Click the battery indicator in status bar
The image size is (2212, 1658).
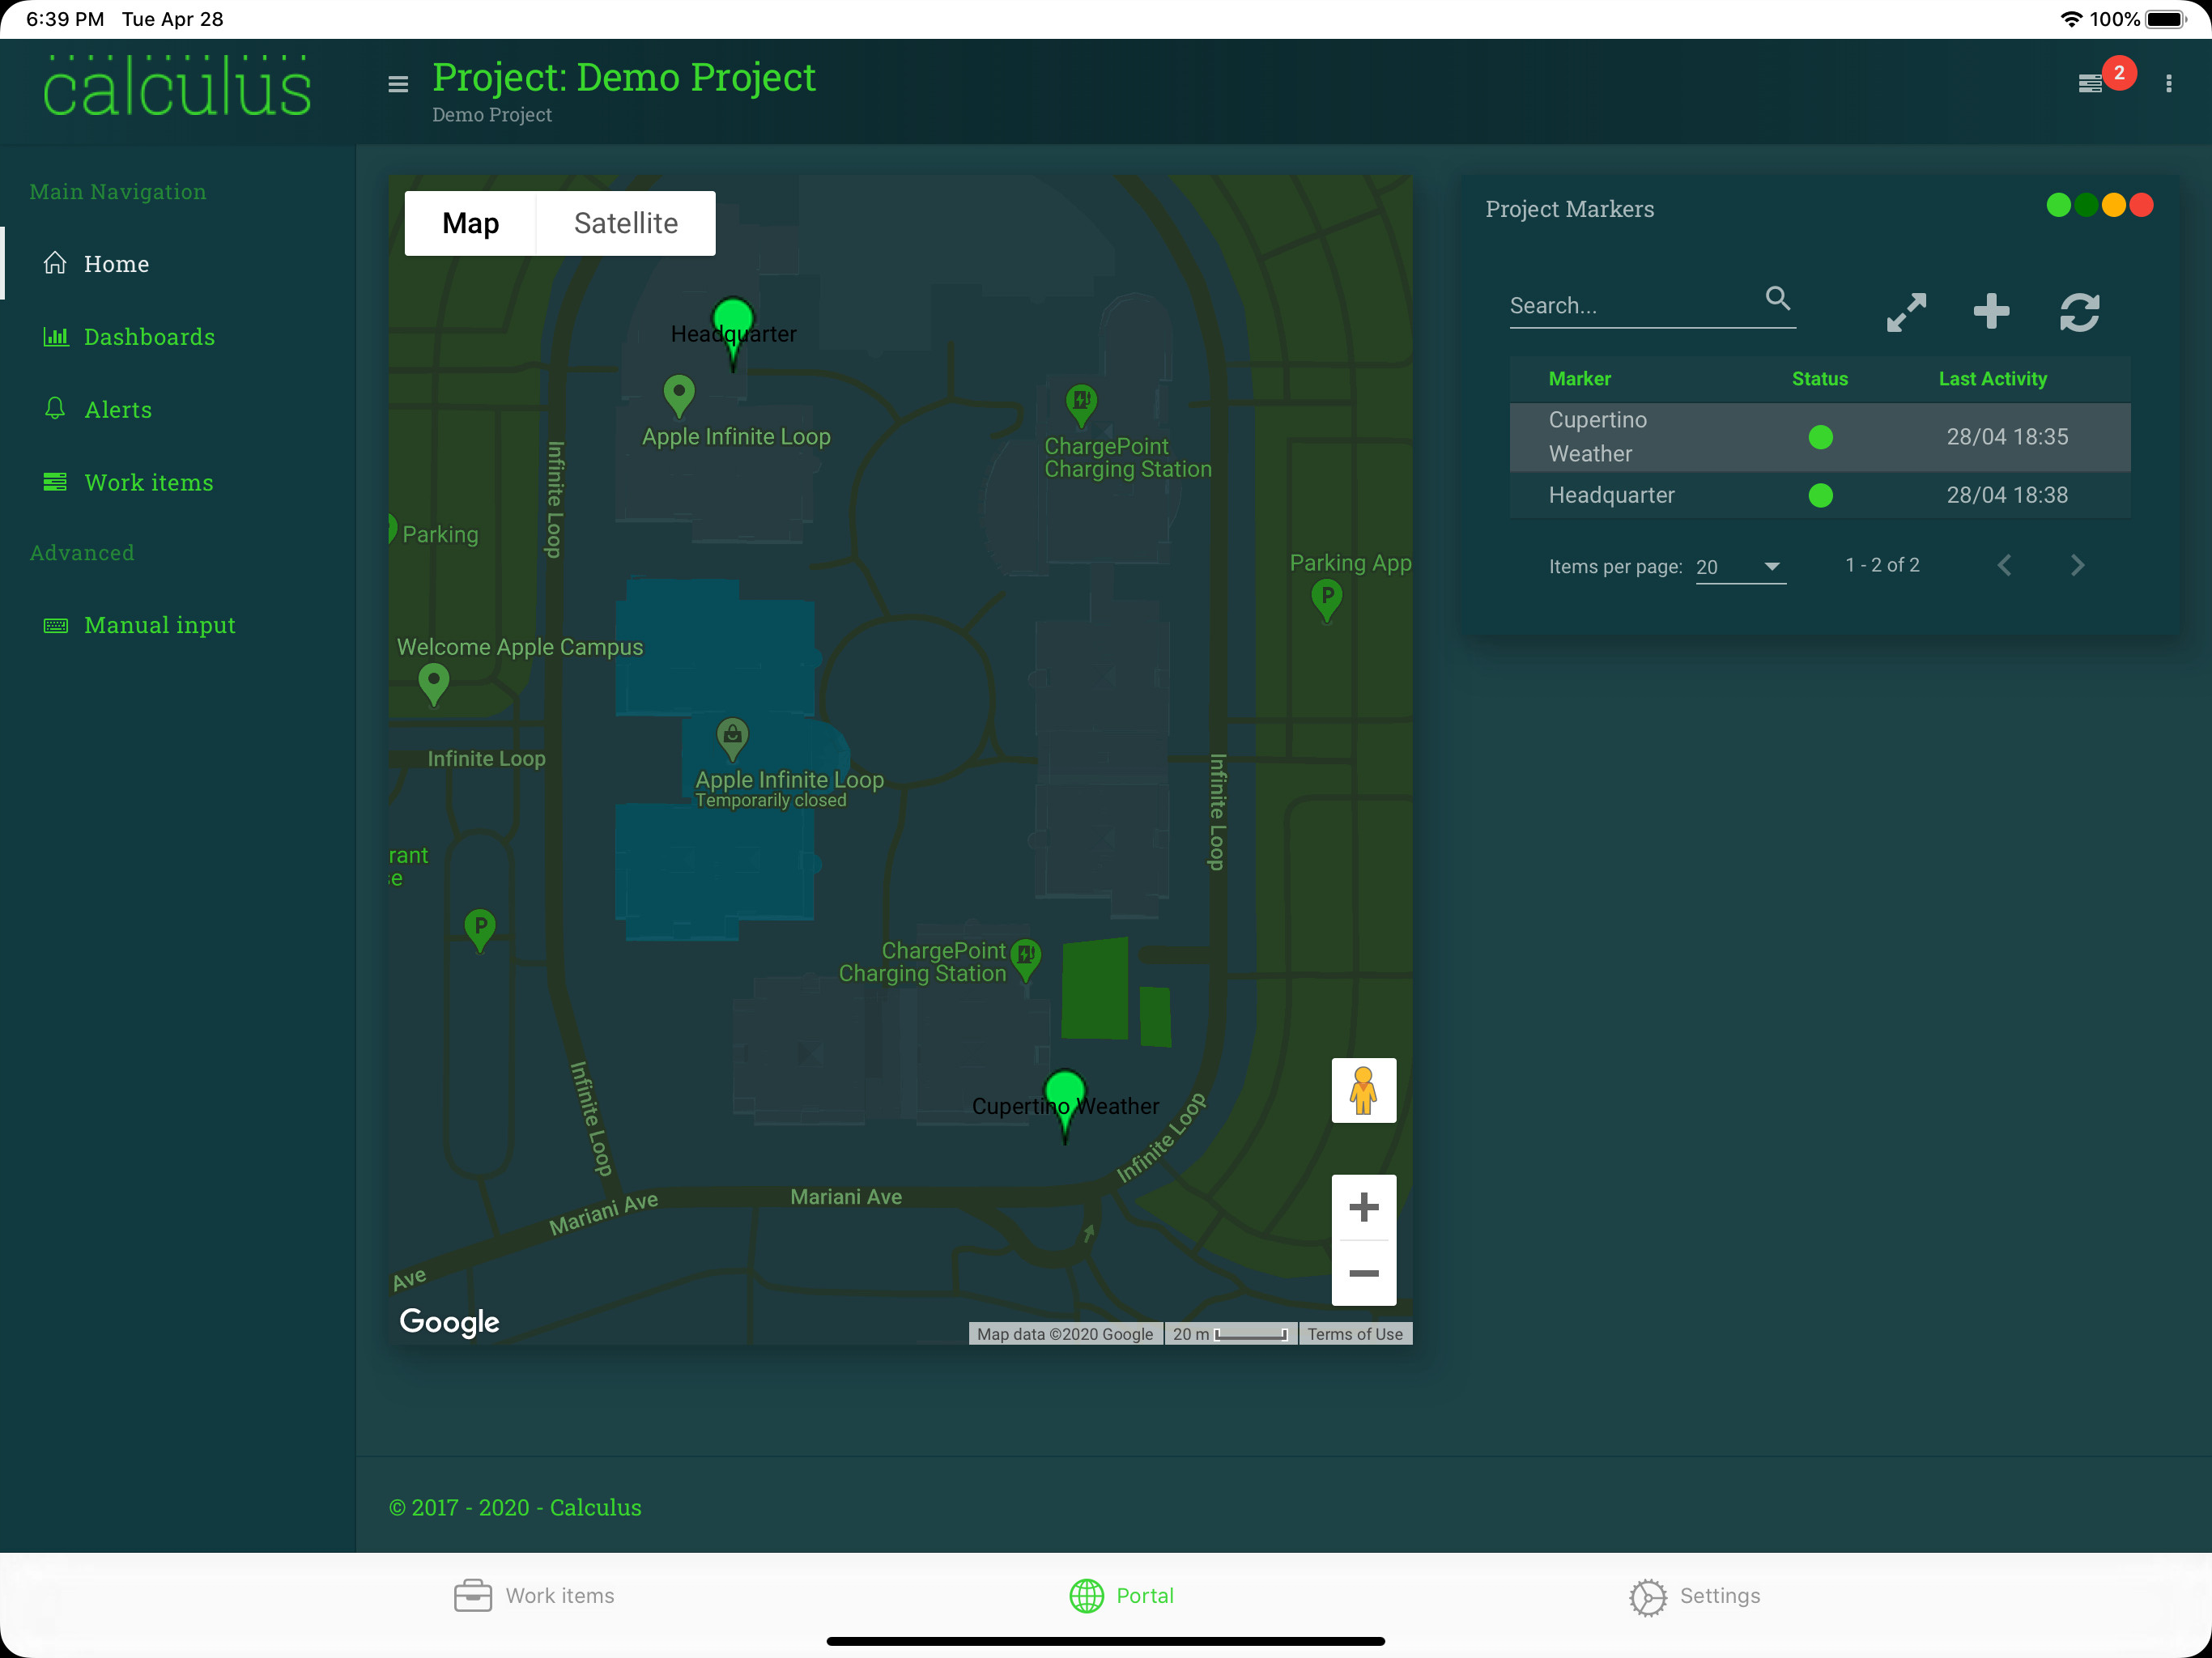pyautogui.click(x=2166, y=19)
